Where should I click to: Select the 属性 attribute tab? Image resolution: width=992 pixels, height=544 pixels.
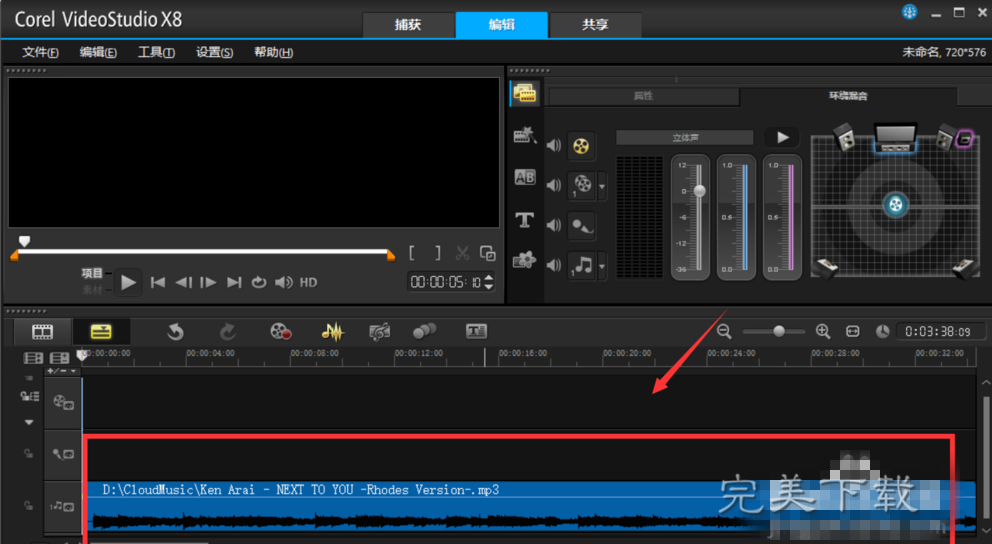(643, 96)
